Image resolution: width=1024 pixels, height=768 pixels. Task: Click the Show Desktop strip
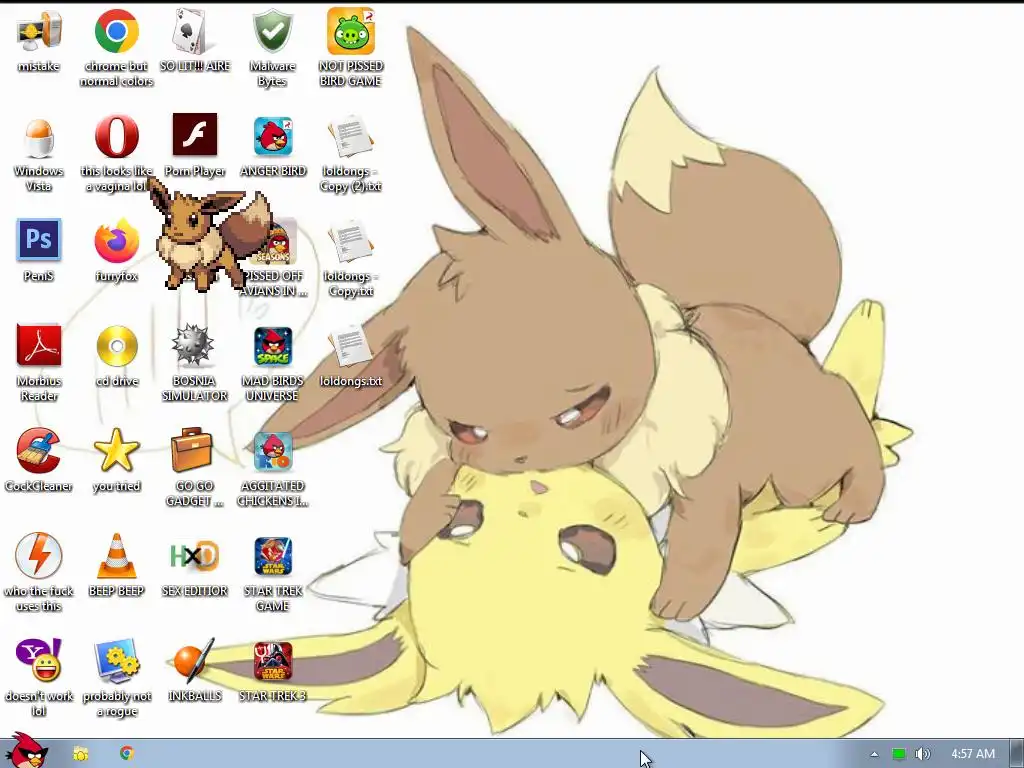click(x=1017, y=754)
